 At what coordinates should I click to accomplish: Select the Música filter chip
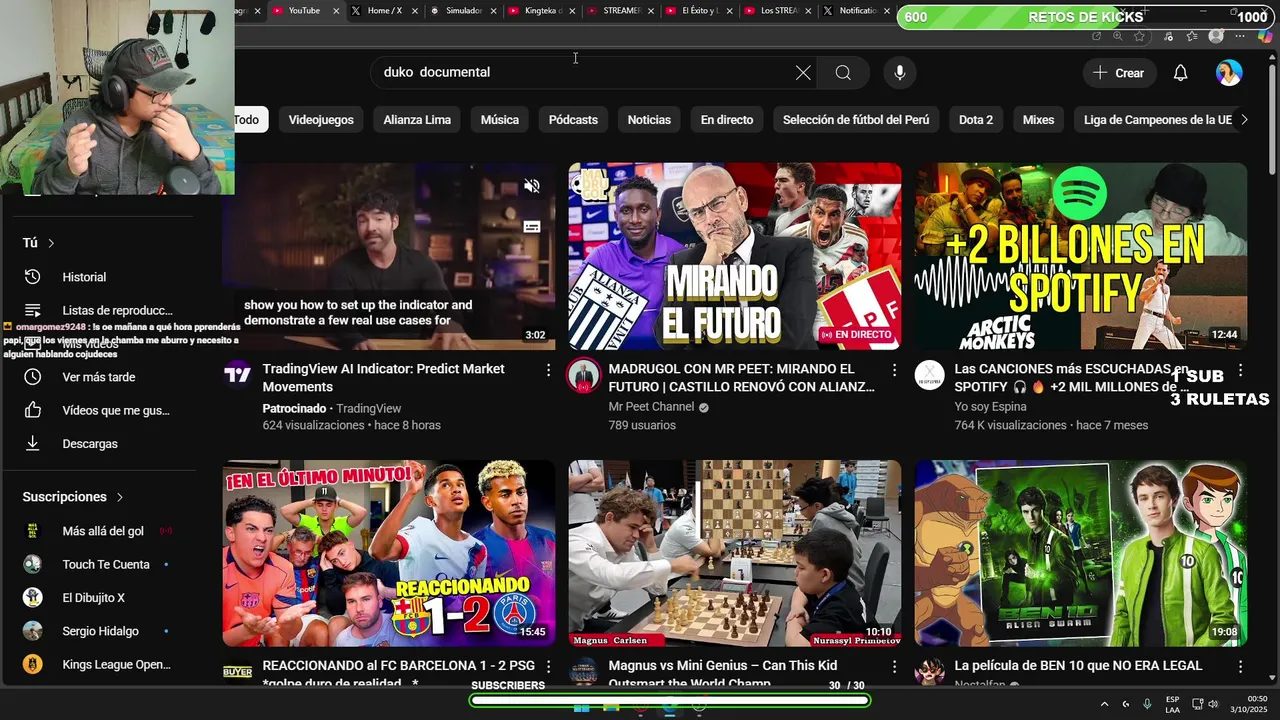coord(499,120)
